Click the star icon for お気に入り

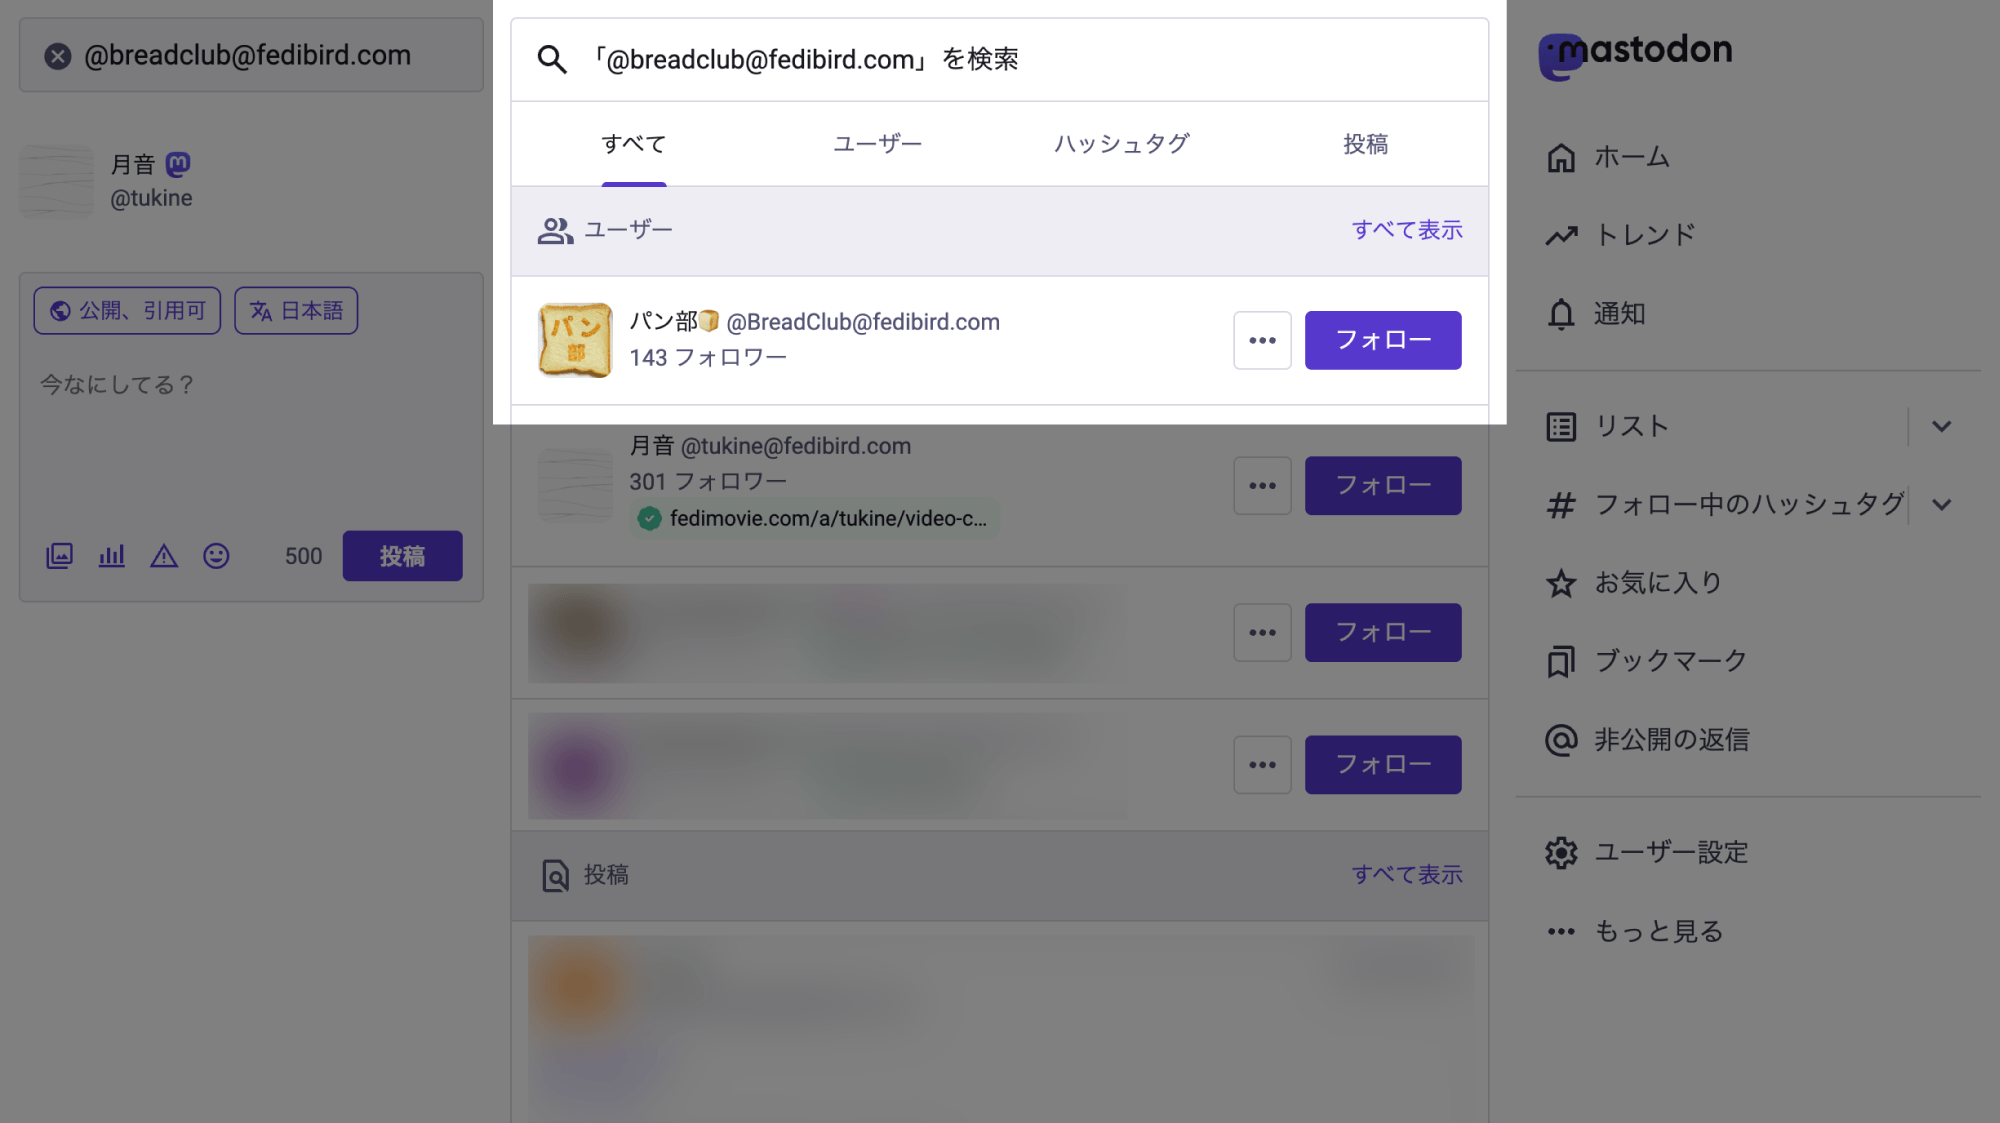coord(1561,583)
